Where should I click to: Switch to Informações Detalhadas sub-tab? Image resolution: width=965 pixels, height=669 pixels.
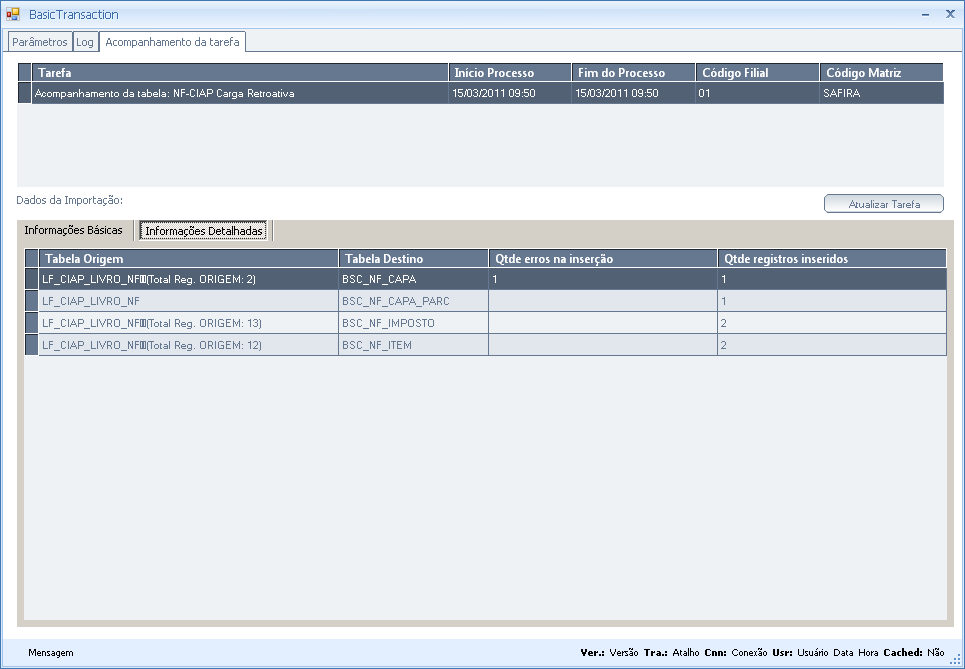click(x=204, y=231)
